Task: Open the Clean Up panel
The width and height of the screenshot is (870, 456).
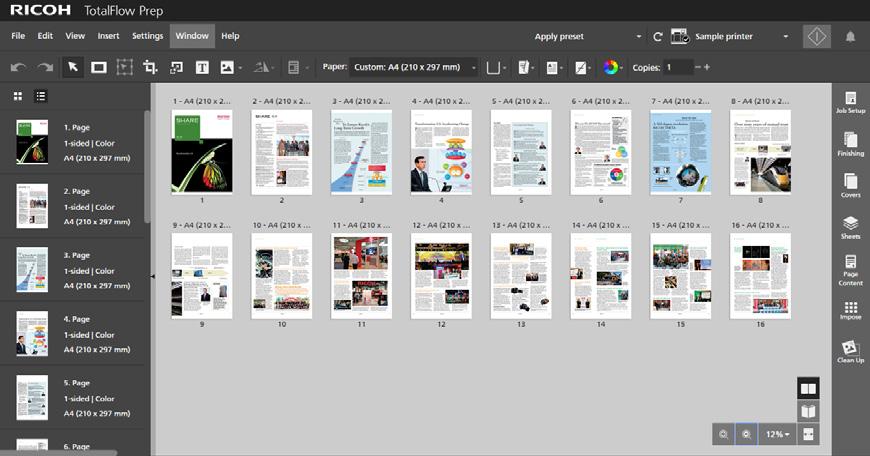Action: tap(851, 352)
